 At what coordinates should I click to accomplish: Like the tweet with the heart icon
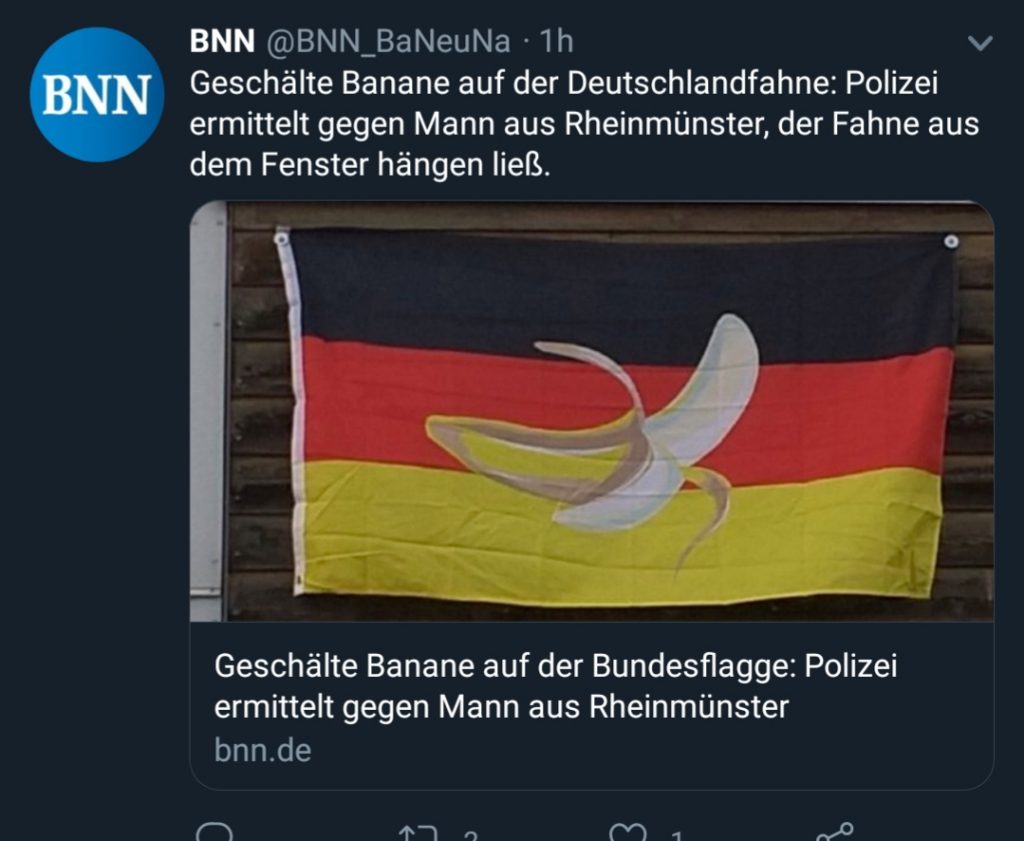628,833
